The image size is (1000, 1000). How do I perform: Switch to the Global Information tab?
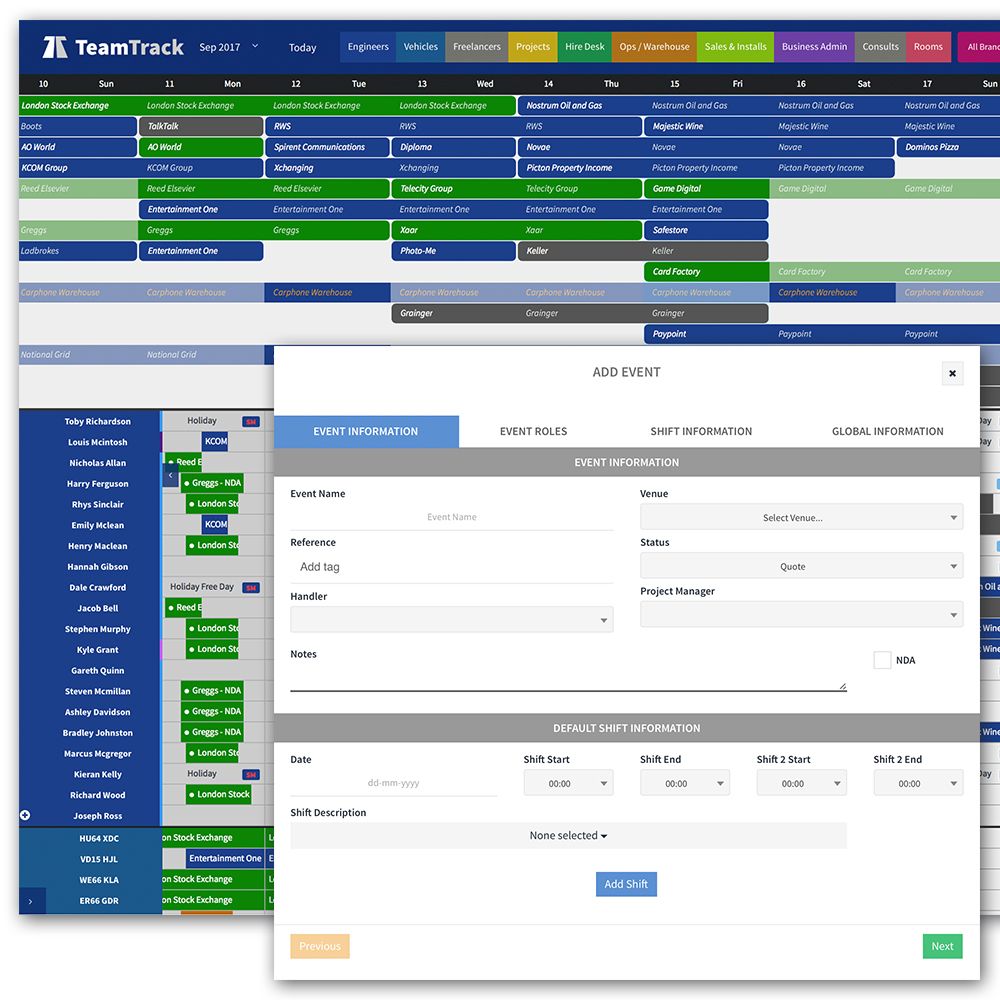coord(887,431)
